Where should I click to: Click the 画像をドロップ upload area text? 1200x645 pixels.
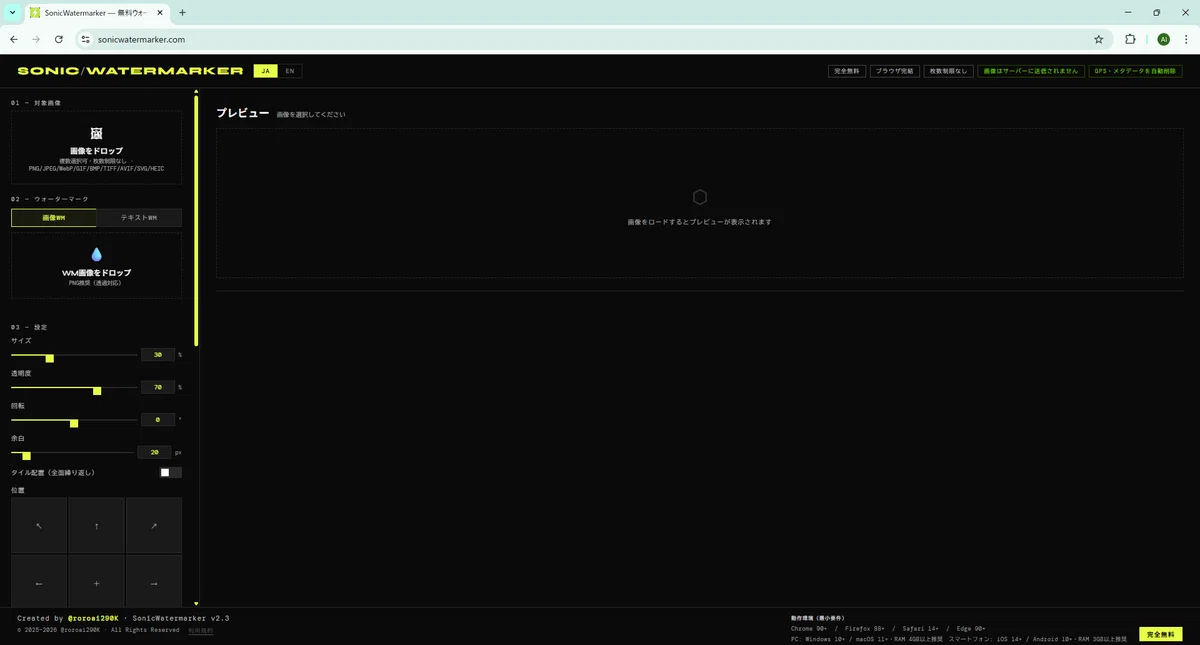[x=96, y=151]
